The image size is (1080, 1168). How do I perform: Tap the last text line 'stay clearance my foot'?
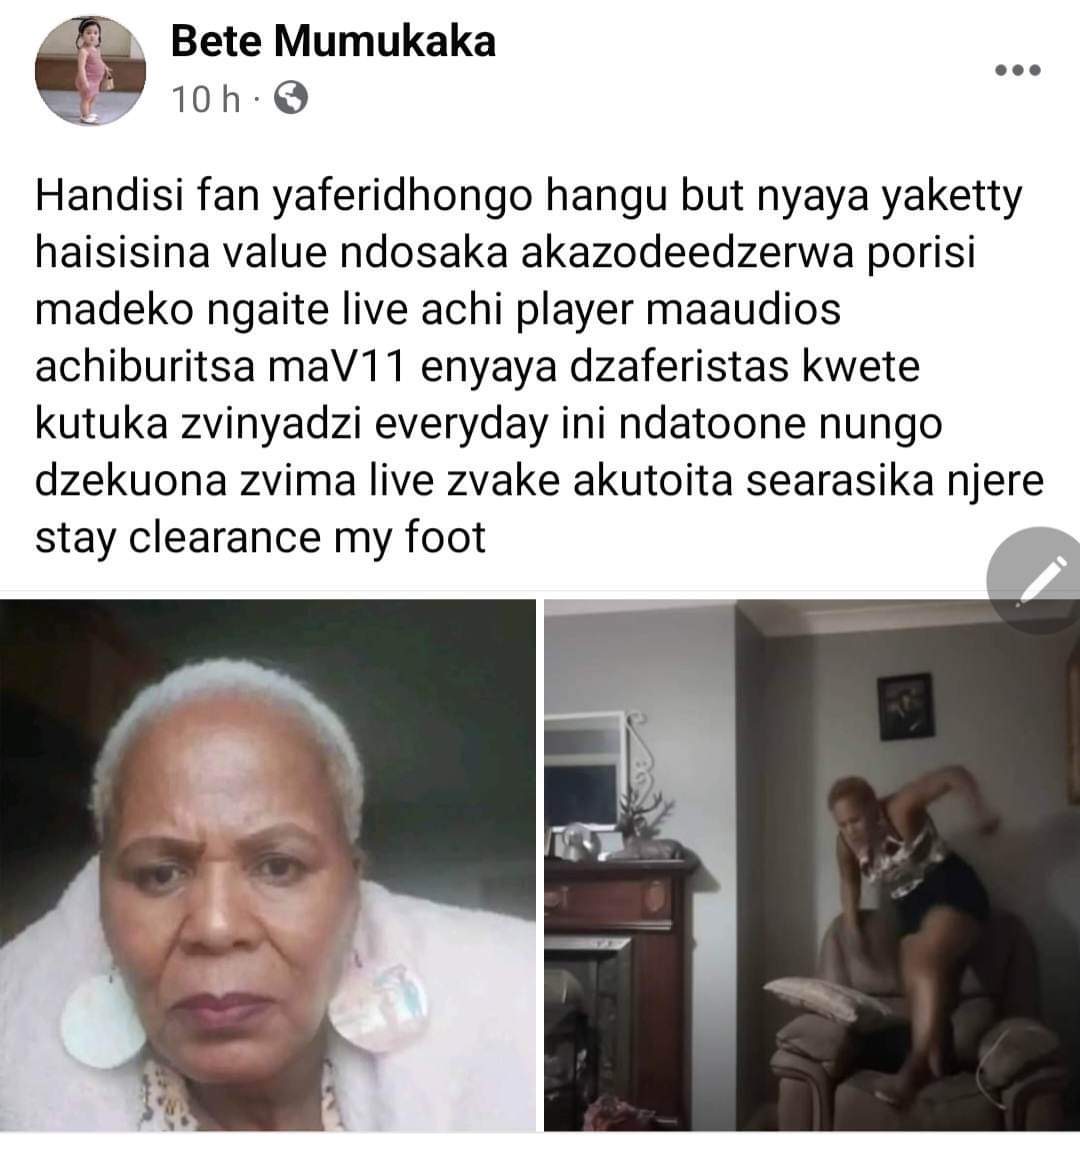click(x=260, y=538)
